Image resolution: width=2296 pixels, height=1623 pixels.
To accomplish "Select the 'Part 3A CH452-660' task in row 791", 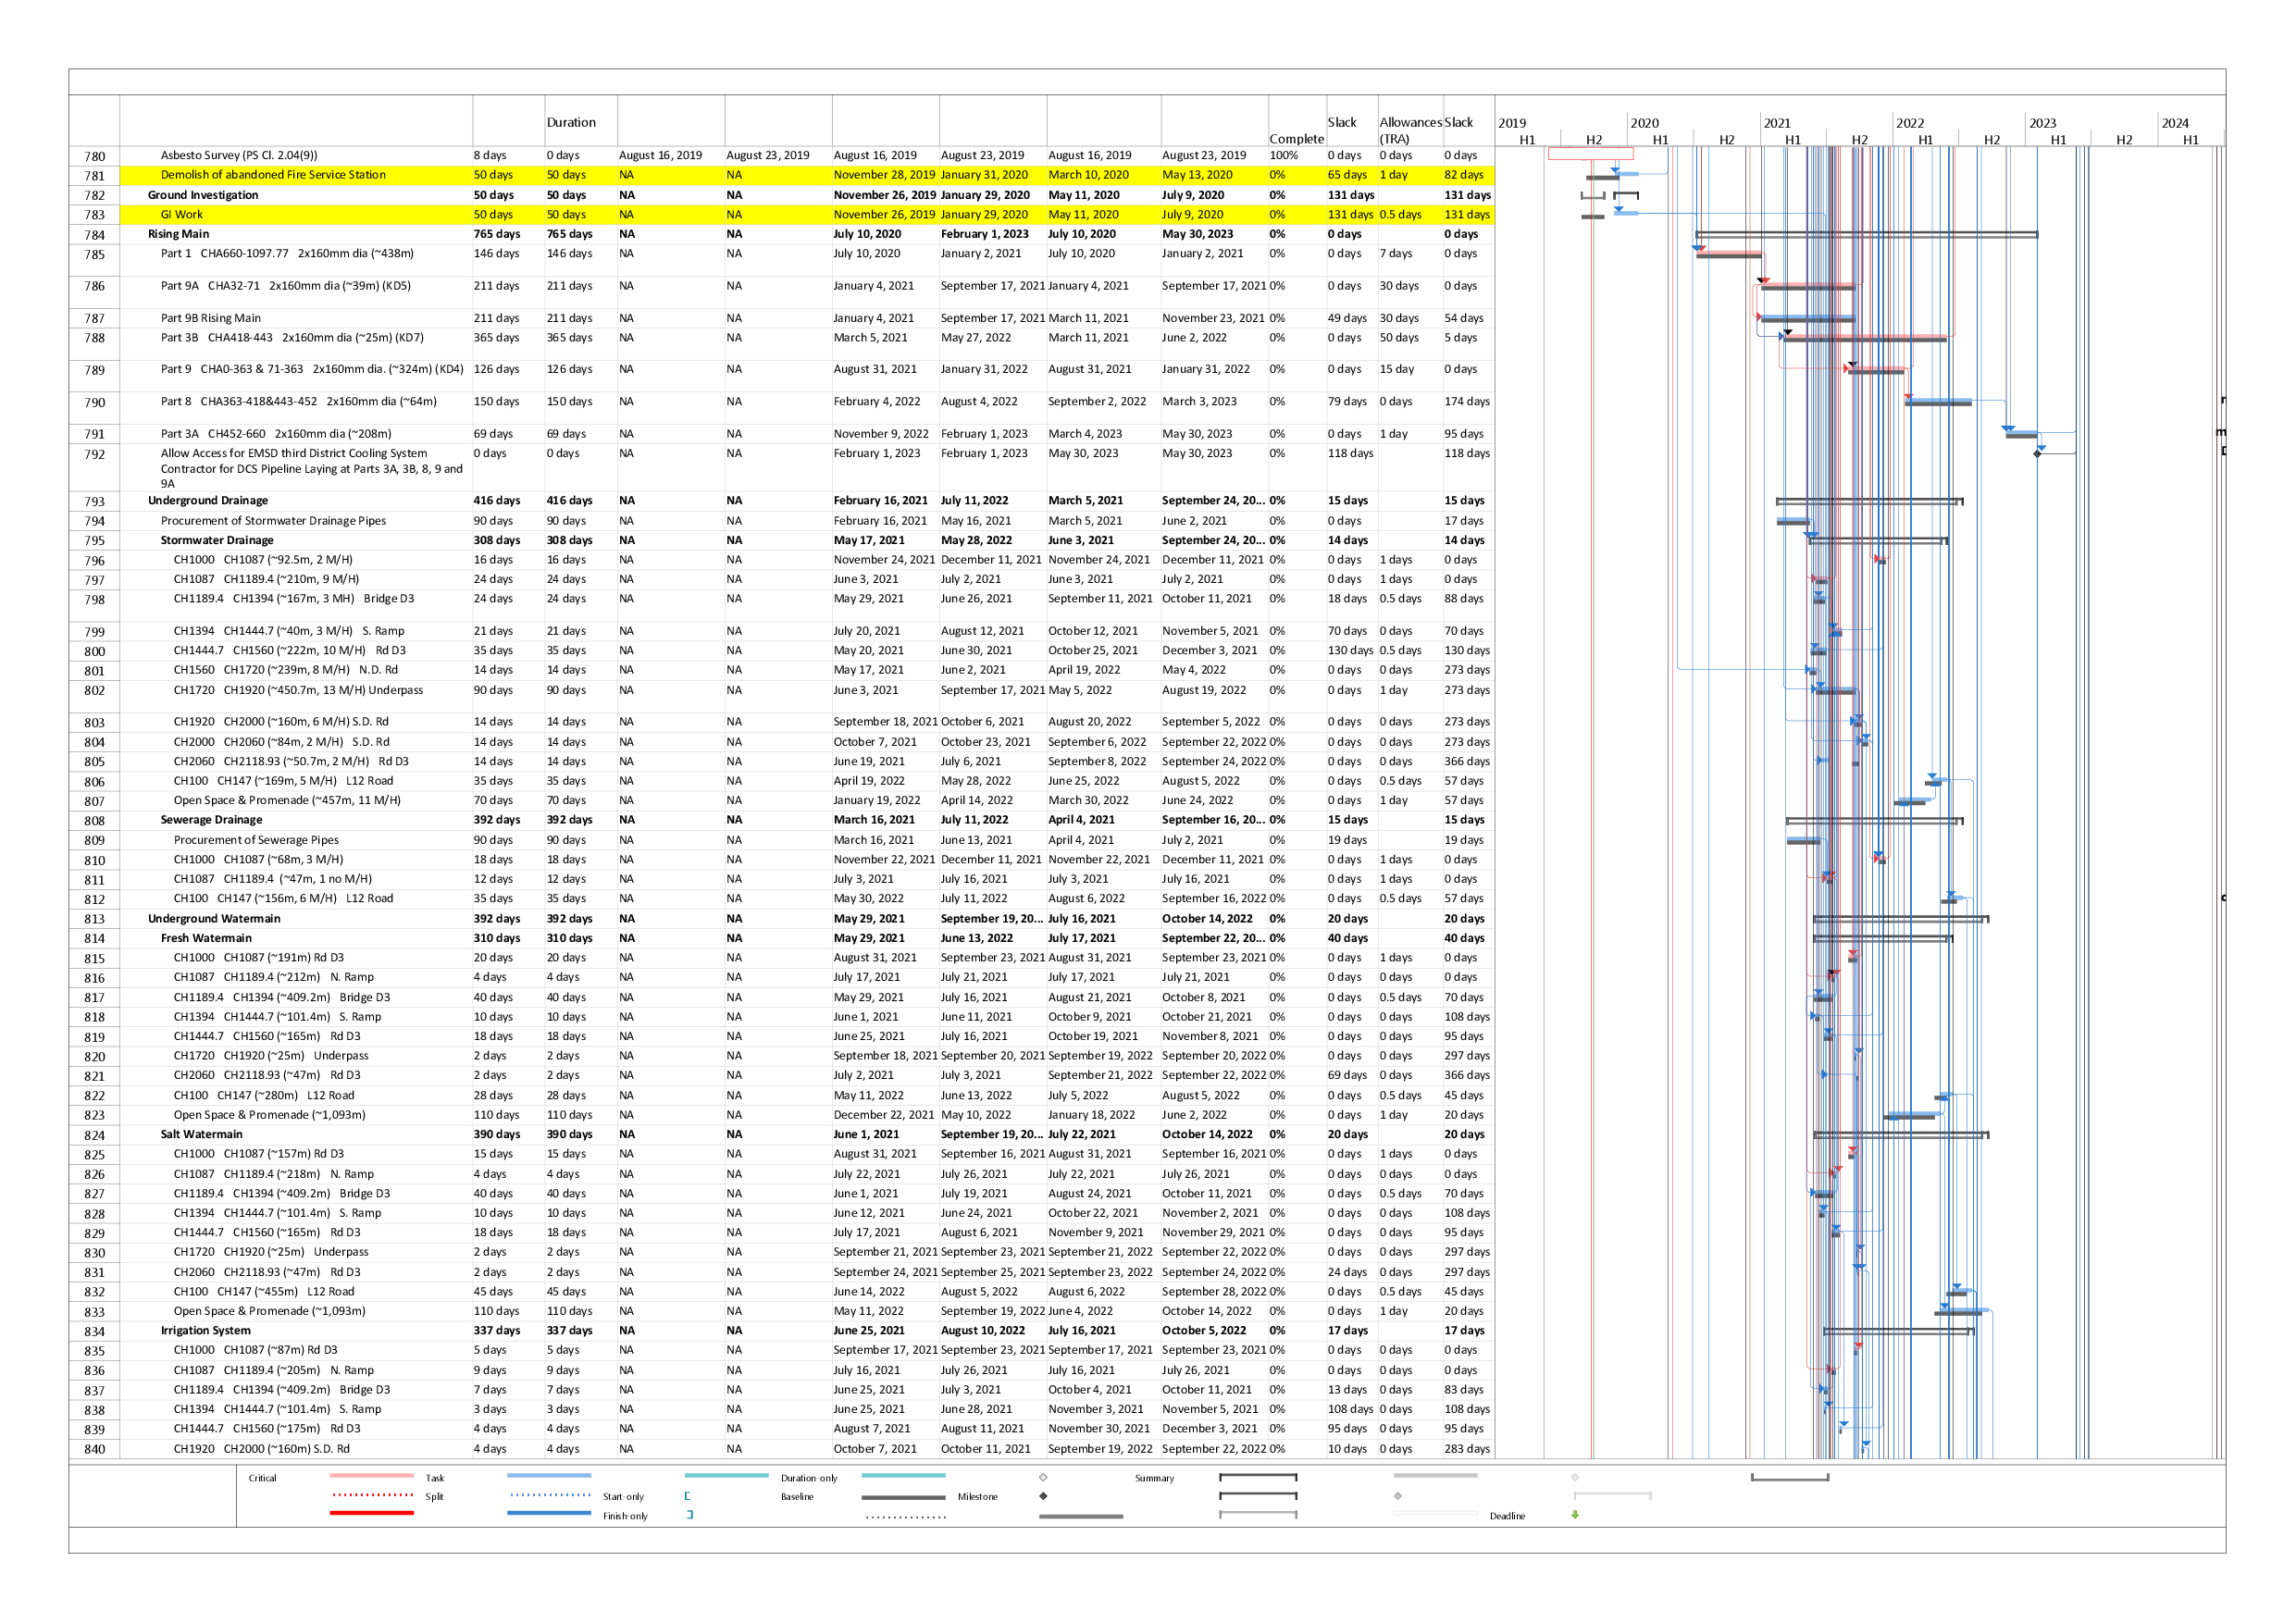I will (x=276, y=435).
